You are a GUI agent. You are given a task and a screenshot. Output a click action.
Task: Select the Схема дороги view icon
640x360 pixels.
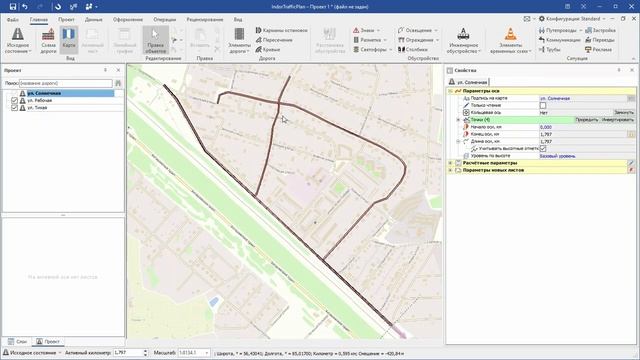tap(48, 40)
